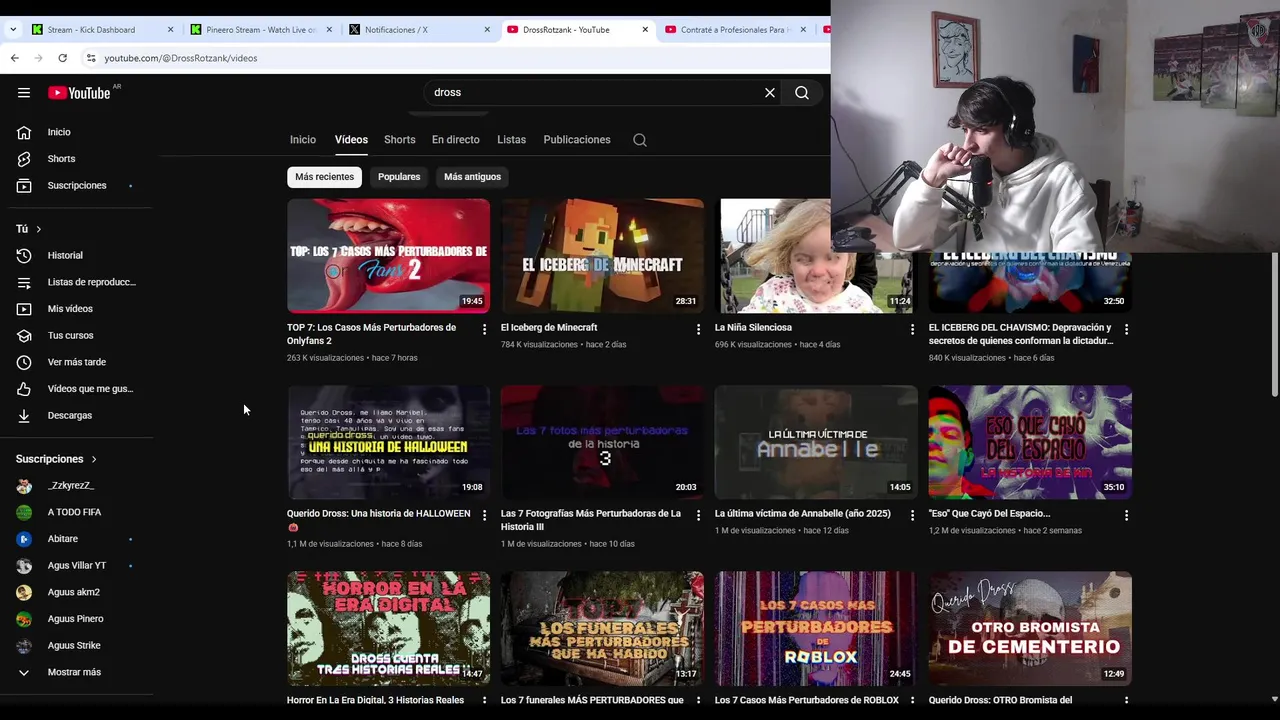Switch to the Inicio channel tab
1280x720 pixels.
point(303,140)
